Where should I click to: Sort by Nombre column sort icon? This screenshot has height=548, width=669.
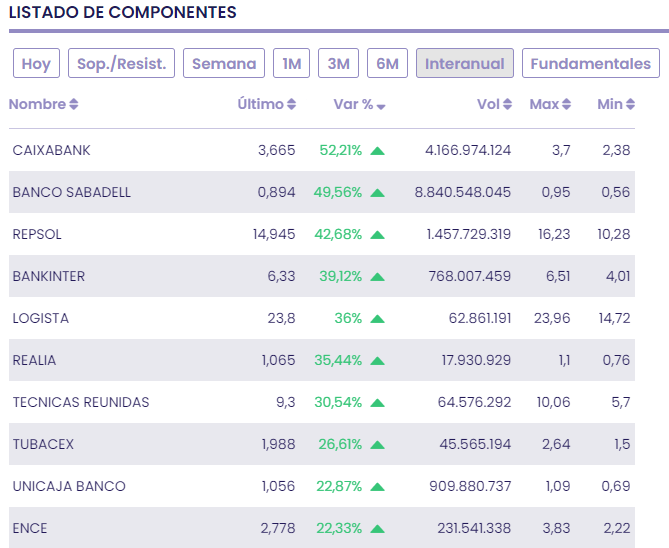[74, 104]
